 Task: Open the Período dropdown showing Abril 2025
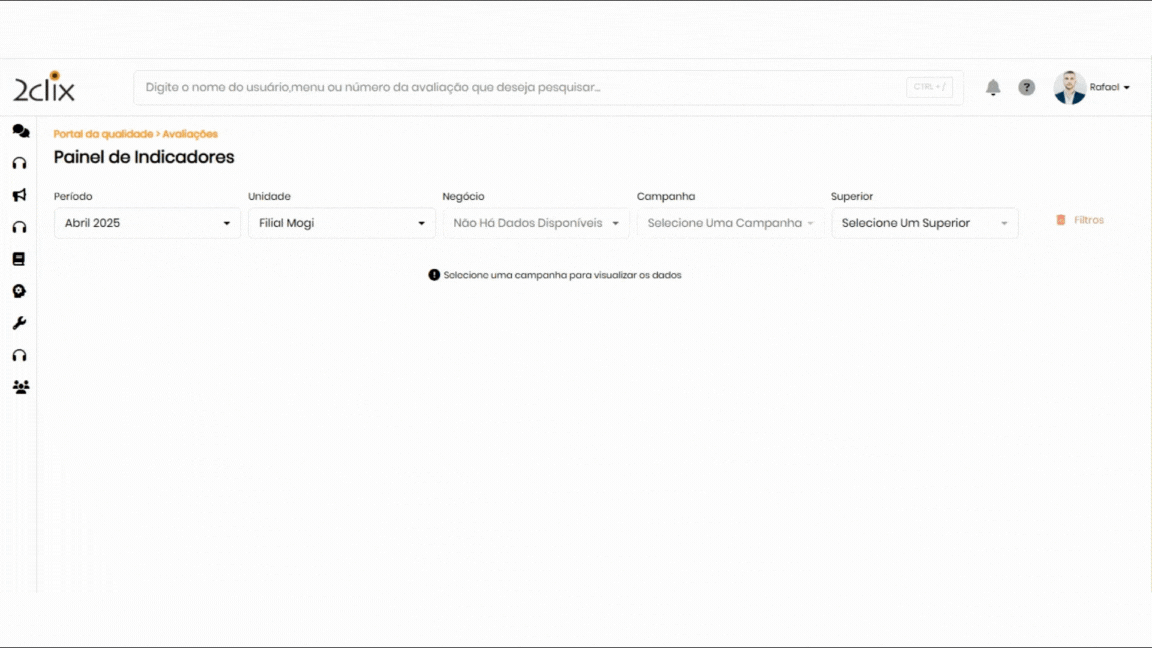click(x=147, y=223)
